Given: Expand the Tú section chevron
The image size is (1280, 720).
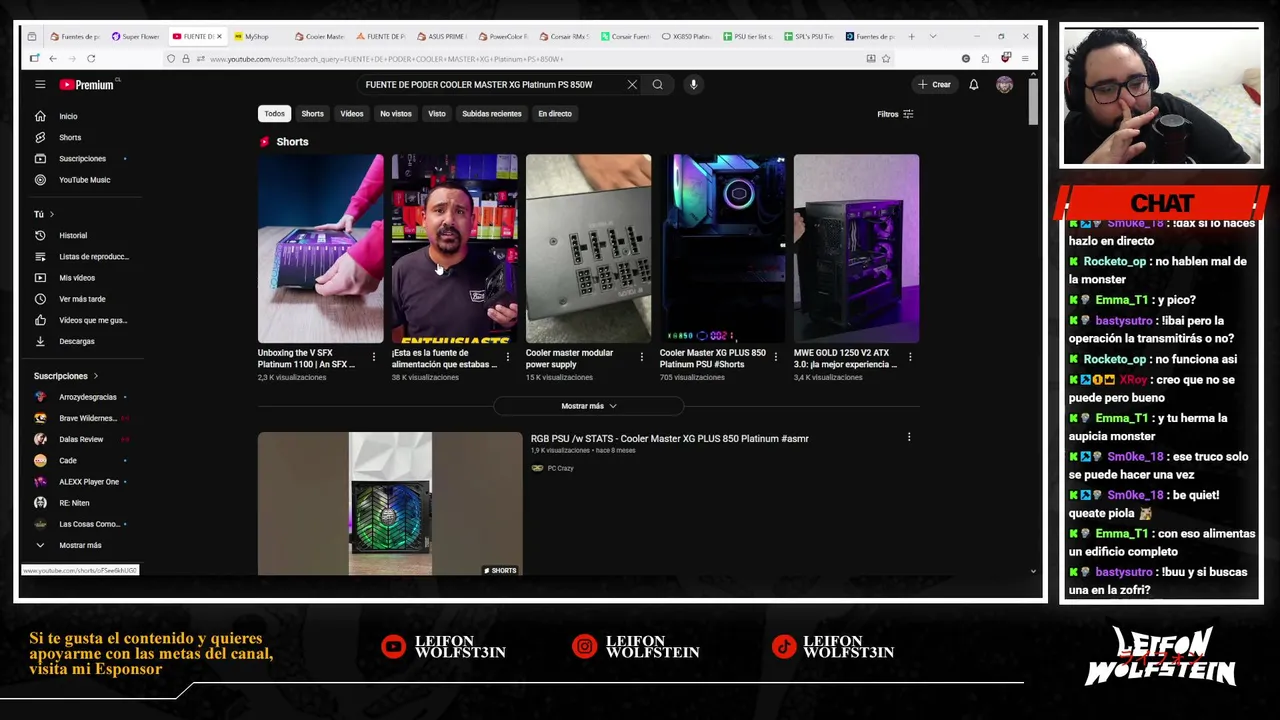Looking at the screenshot, I should coord(51,214).
